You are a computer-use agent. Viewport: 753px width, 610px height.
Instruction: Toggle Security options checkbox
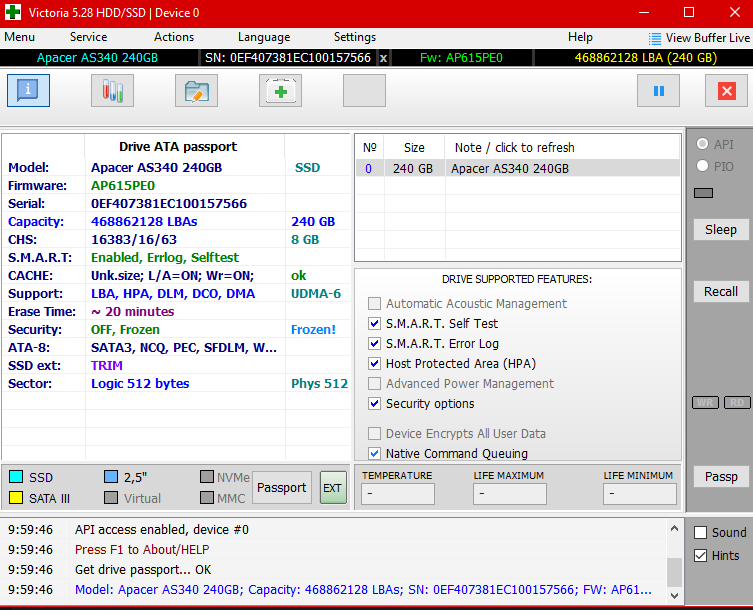pos(374,403)
